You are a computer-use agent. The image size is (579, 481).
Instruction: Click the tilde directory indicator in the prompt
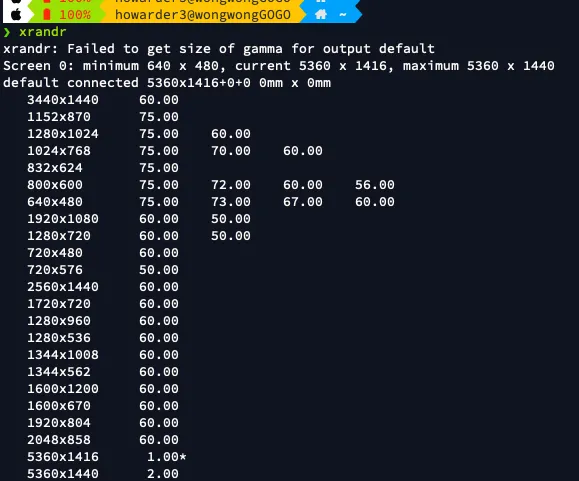(343, 15)
